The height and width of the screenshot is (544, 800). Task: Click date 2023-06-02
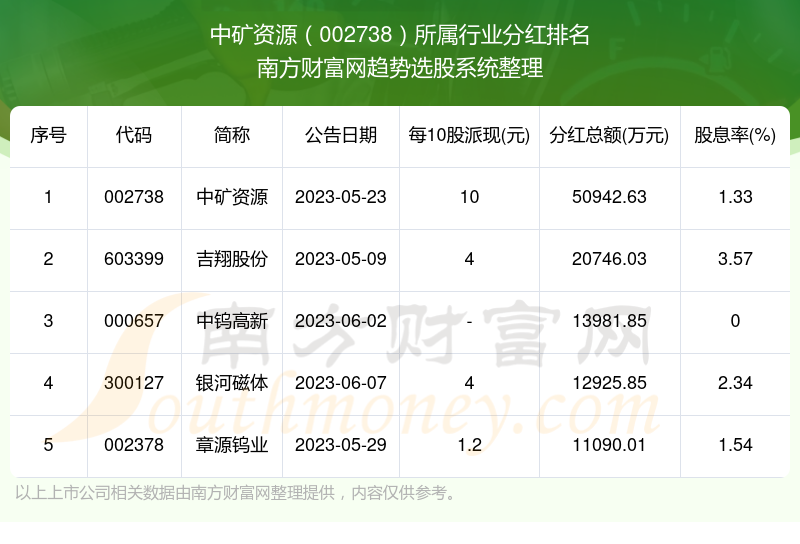coord(341,321)
